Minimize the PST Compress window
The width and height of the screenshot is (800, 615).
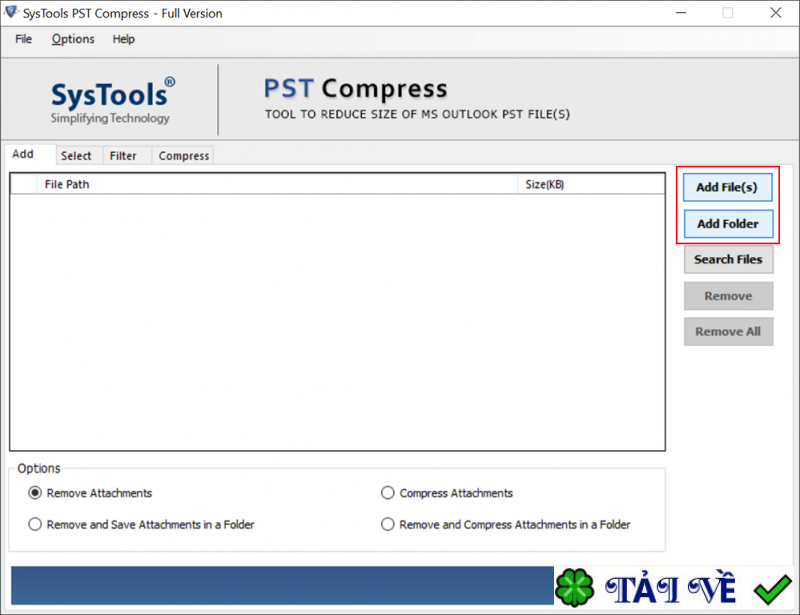(x=681, y=13)
